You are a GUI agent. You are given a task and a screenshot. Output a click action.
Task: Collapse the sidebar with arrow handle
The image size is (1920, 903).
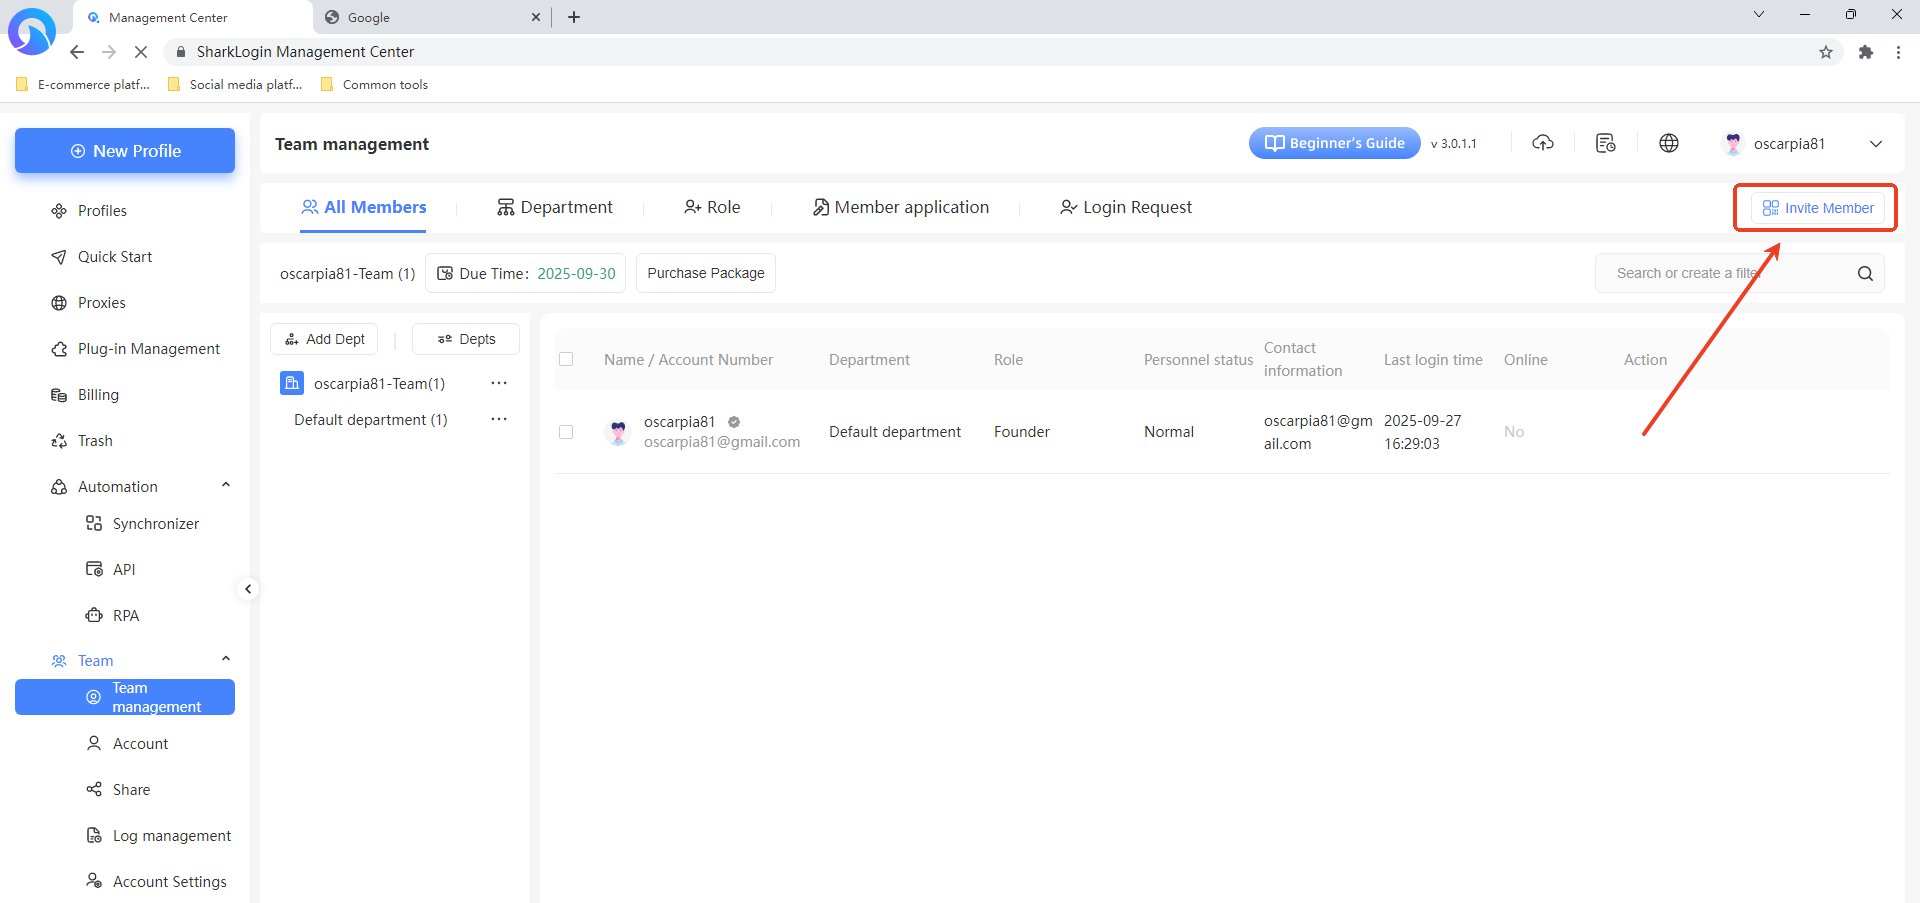point(248,589)
